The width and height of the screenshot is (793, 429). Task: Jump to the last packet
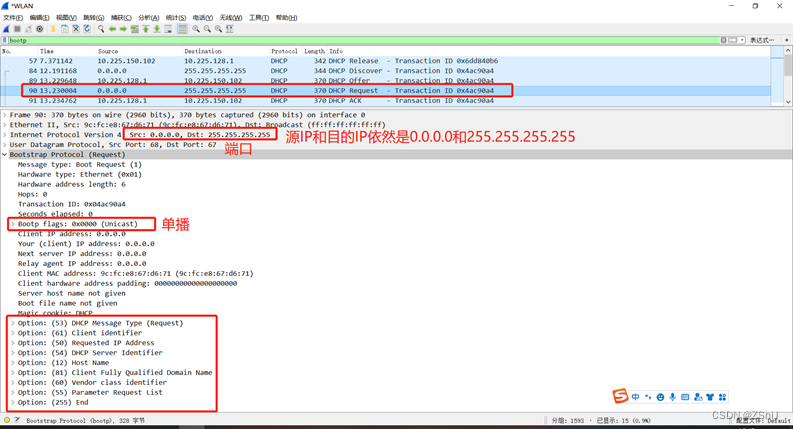pos(157,29)
